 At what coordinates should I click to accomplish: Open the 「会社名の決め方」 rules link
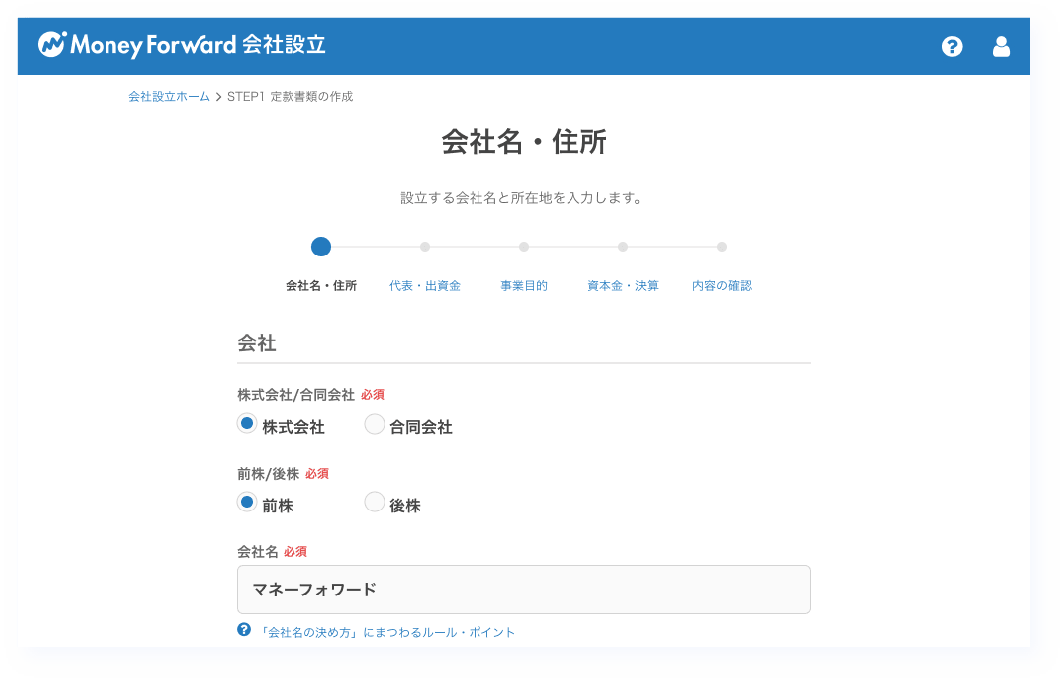(388, 632)
